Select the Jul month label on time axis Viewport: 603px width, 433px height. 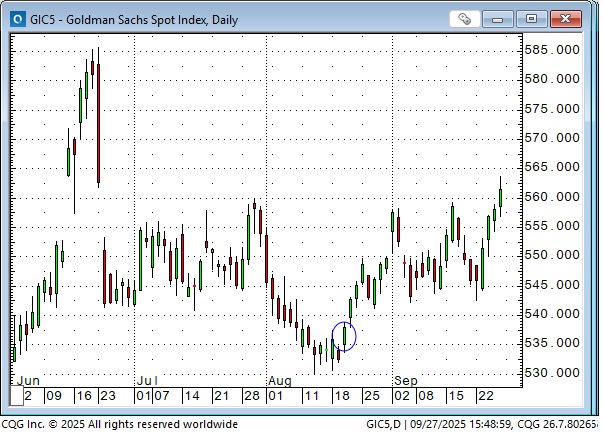(146, 381)
